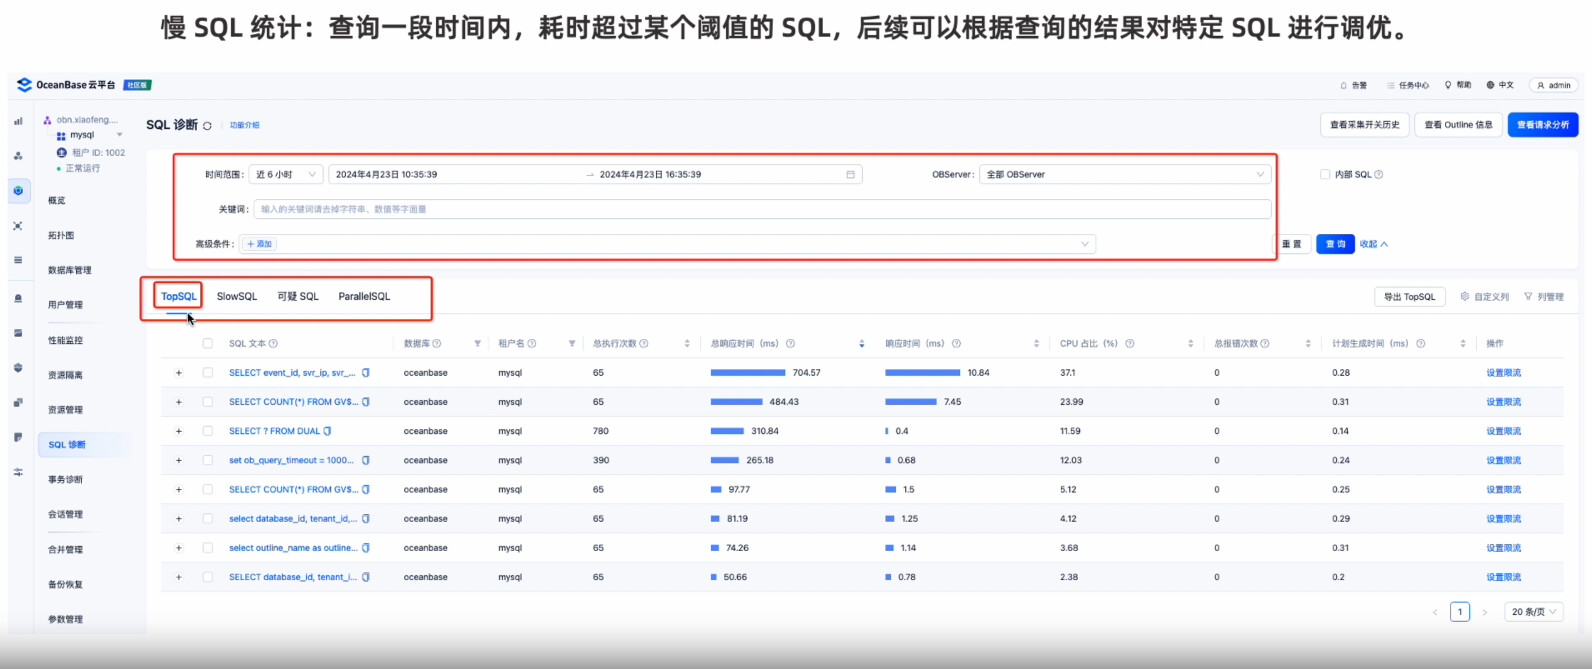This screenshot has height=669, width=1592.
Task: Copy the SELECT ? FROM DUAL statement
Action: [x=327, y=431]
